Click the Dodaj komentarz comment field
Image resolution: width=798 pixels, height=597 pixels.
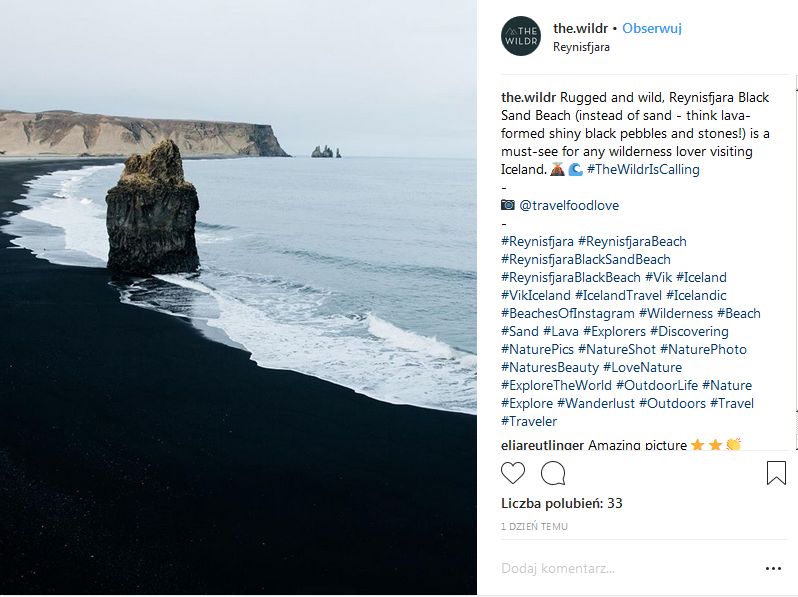pyautogui.click(x=620, y=568)
